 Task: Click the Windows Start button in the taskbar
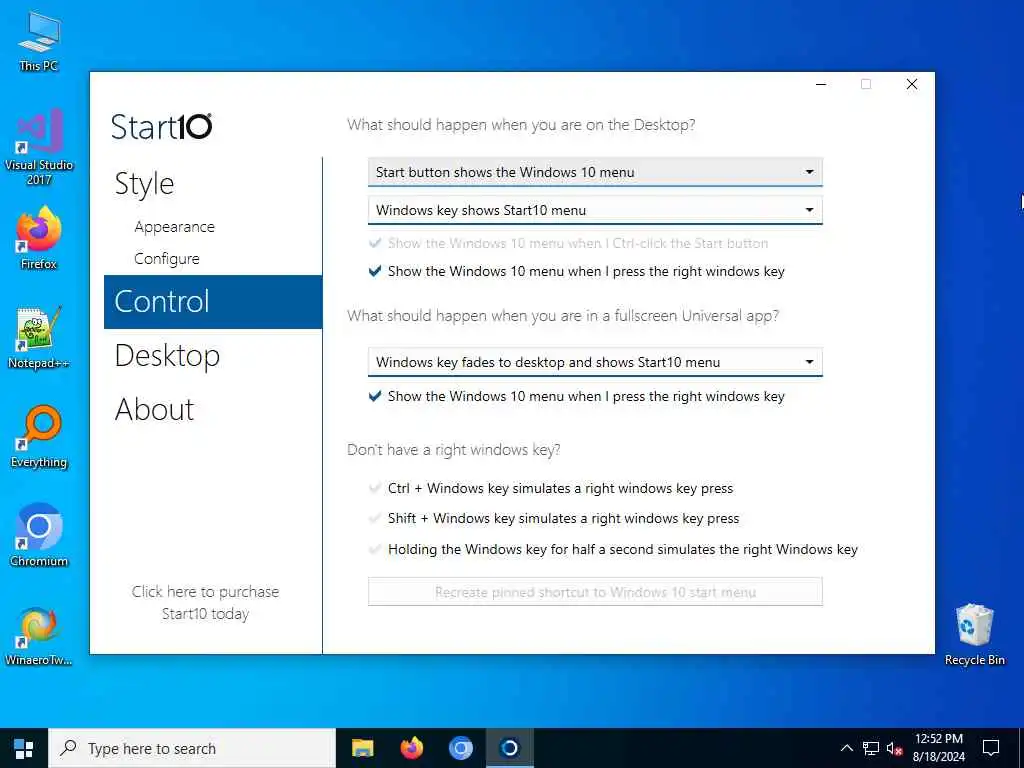(24, 748)
